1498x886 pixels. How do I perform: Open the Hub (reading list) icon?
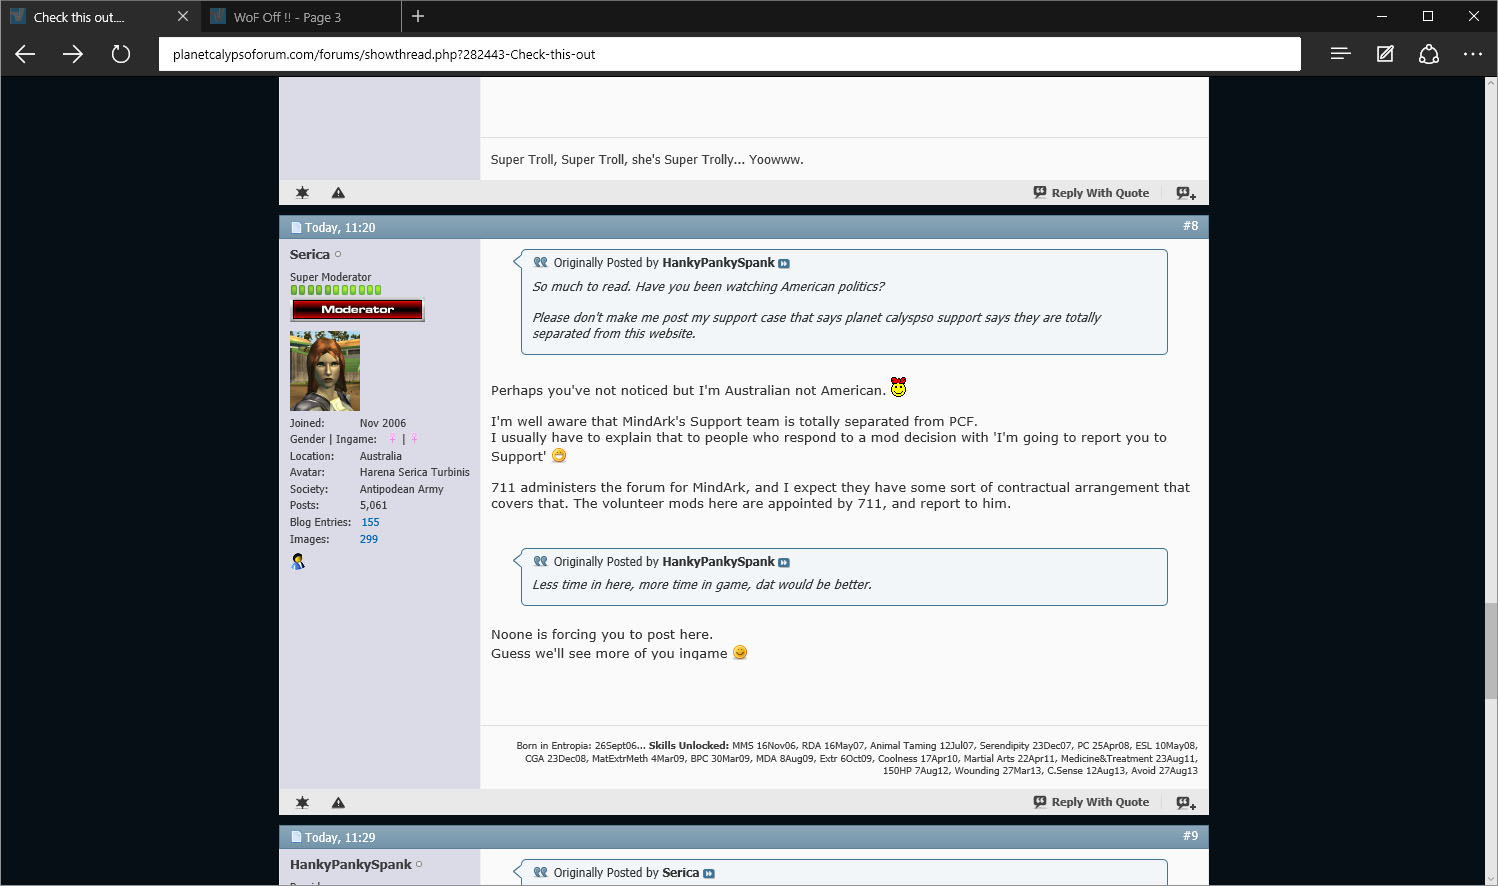pyautogui.click(x=1340, y=54)
